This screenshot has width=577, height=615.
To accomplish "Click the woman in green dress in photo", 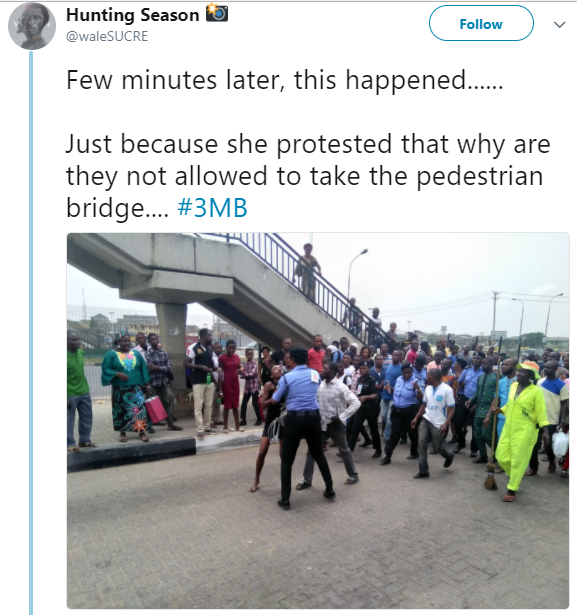I will [x=126, y=387].
